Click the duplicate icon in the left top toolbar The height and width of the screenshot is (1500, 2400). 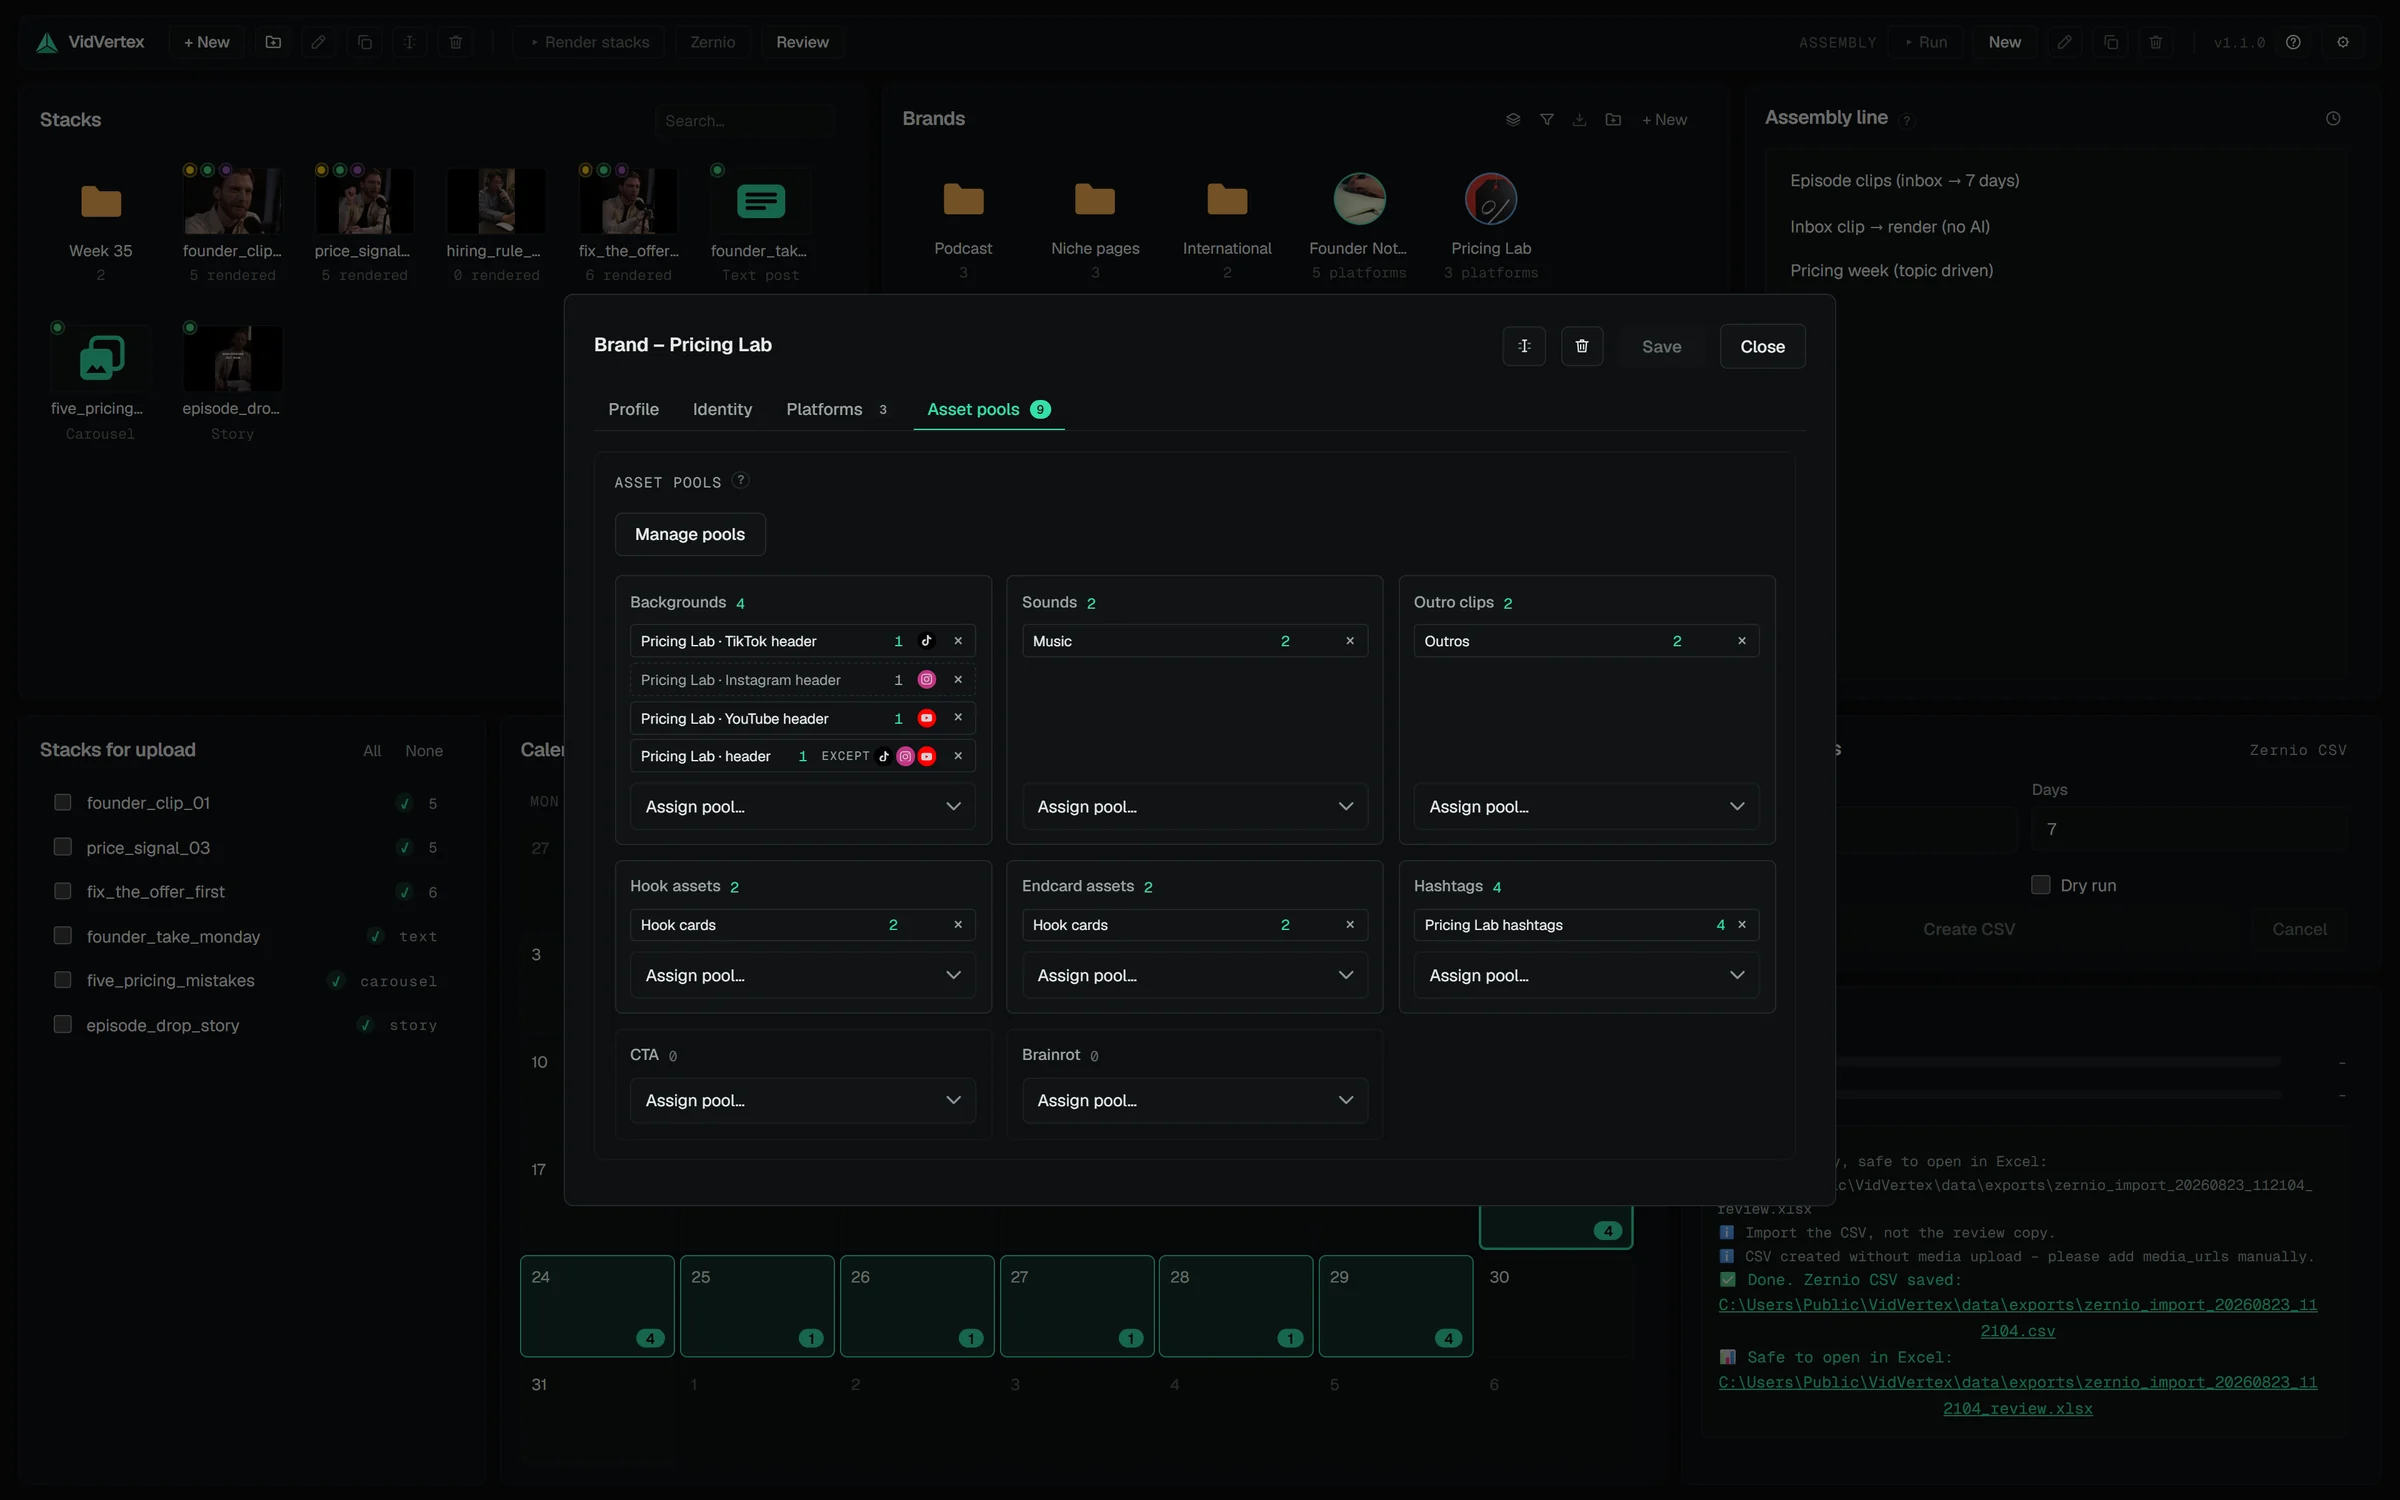364,42
